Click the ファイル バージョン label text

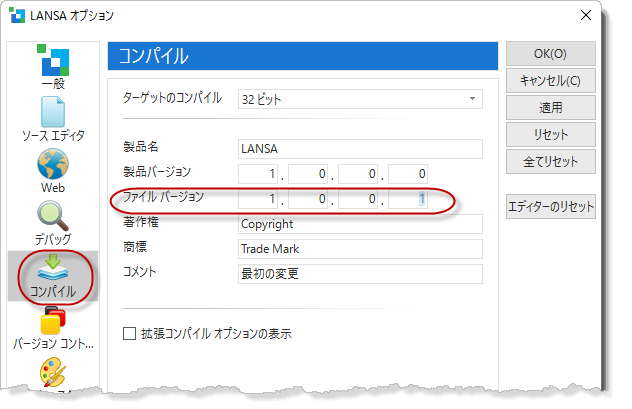[x=164, y=197]
